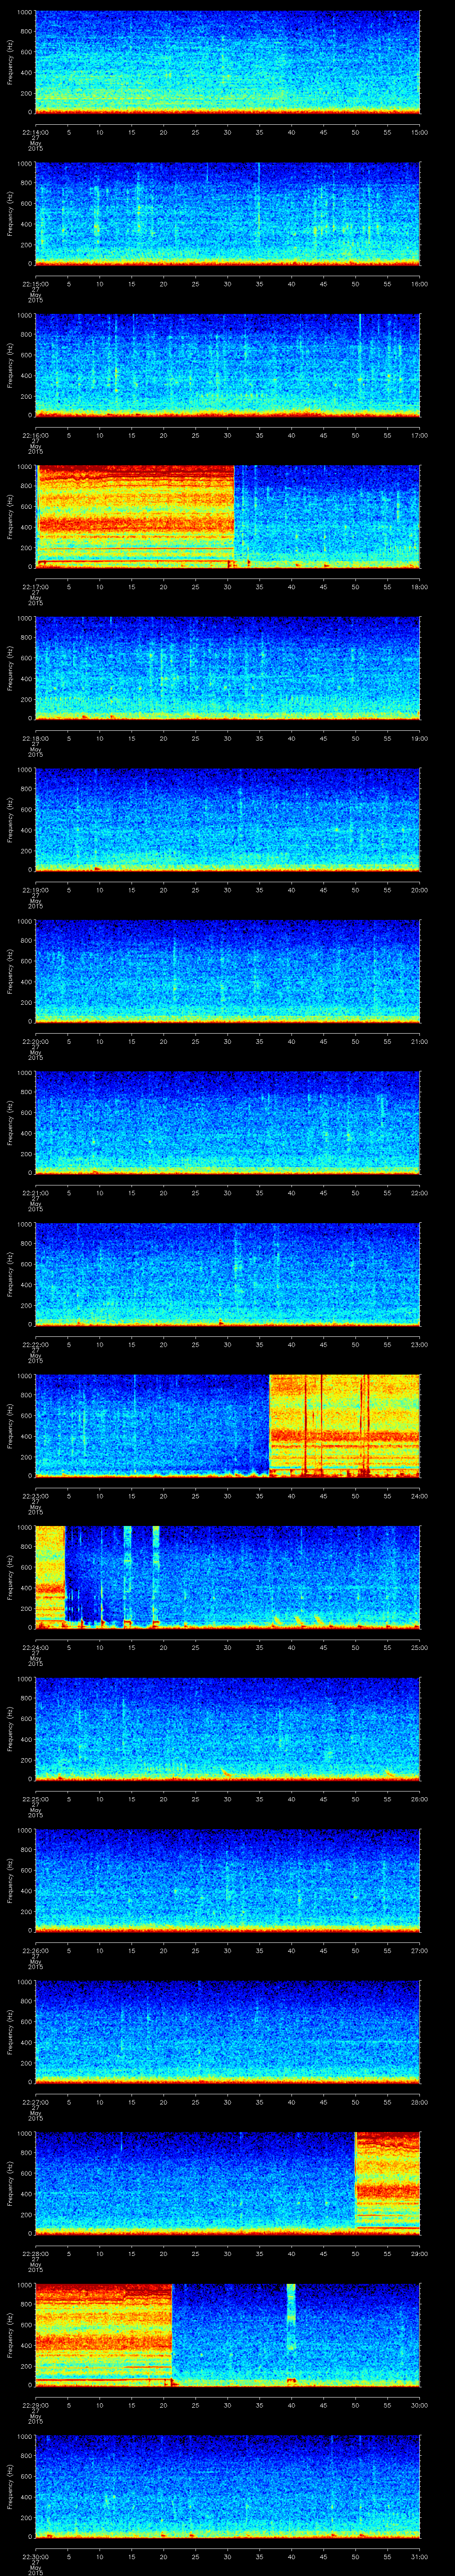Click the 31:00 end time label
Viewport: 455px width, 2576px height.
[x=419, y=2556]
